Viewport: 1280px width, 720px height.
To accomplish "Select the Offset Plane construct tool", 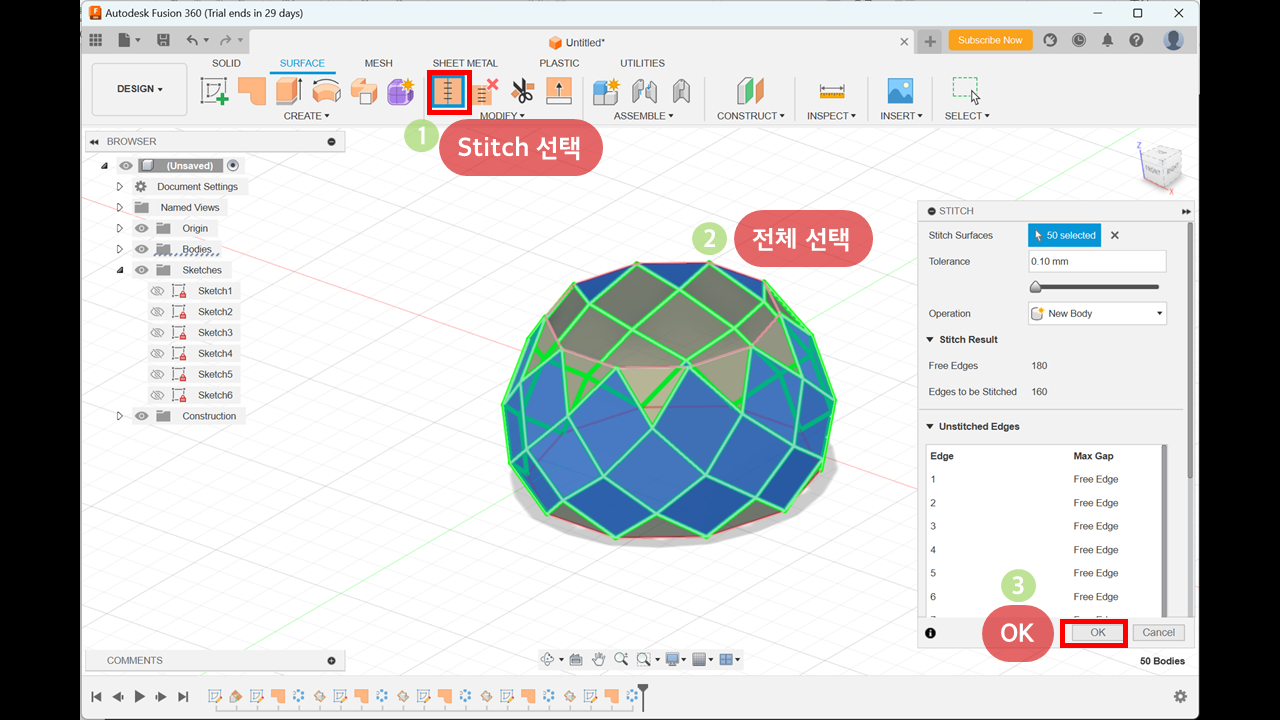I will pyautogui.click(x=750, y=91).
